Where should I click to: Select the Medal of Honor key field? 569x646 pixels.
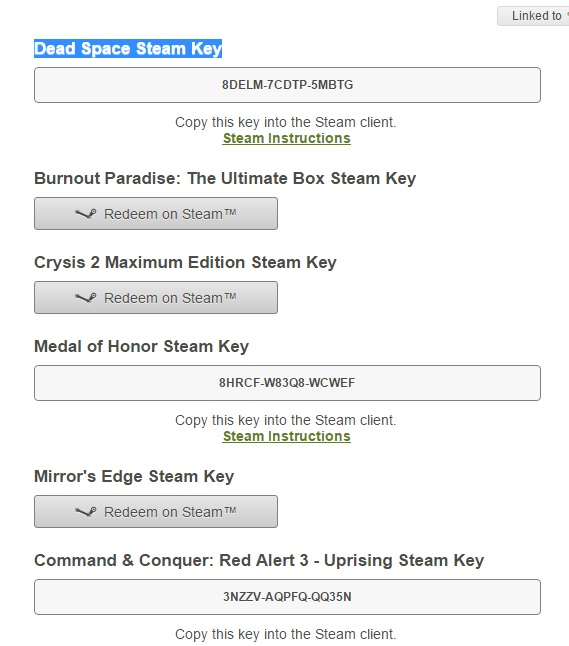coord(287,383)
